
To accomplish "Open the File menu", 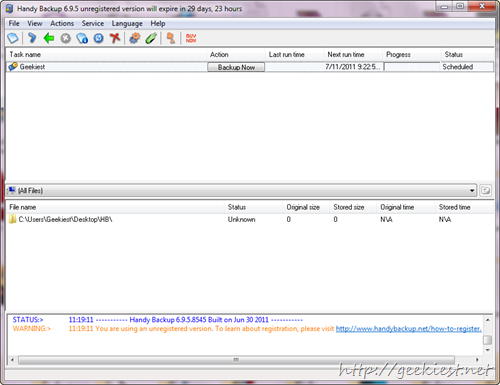I will (x=14, y=24).
